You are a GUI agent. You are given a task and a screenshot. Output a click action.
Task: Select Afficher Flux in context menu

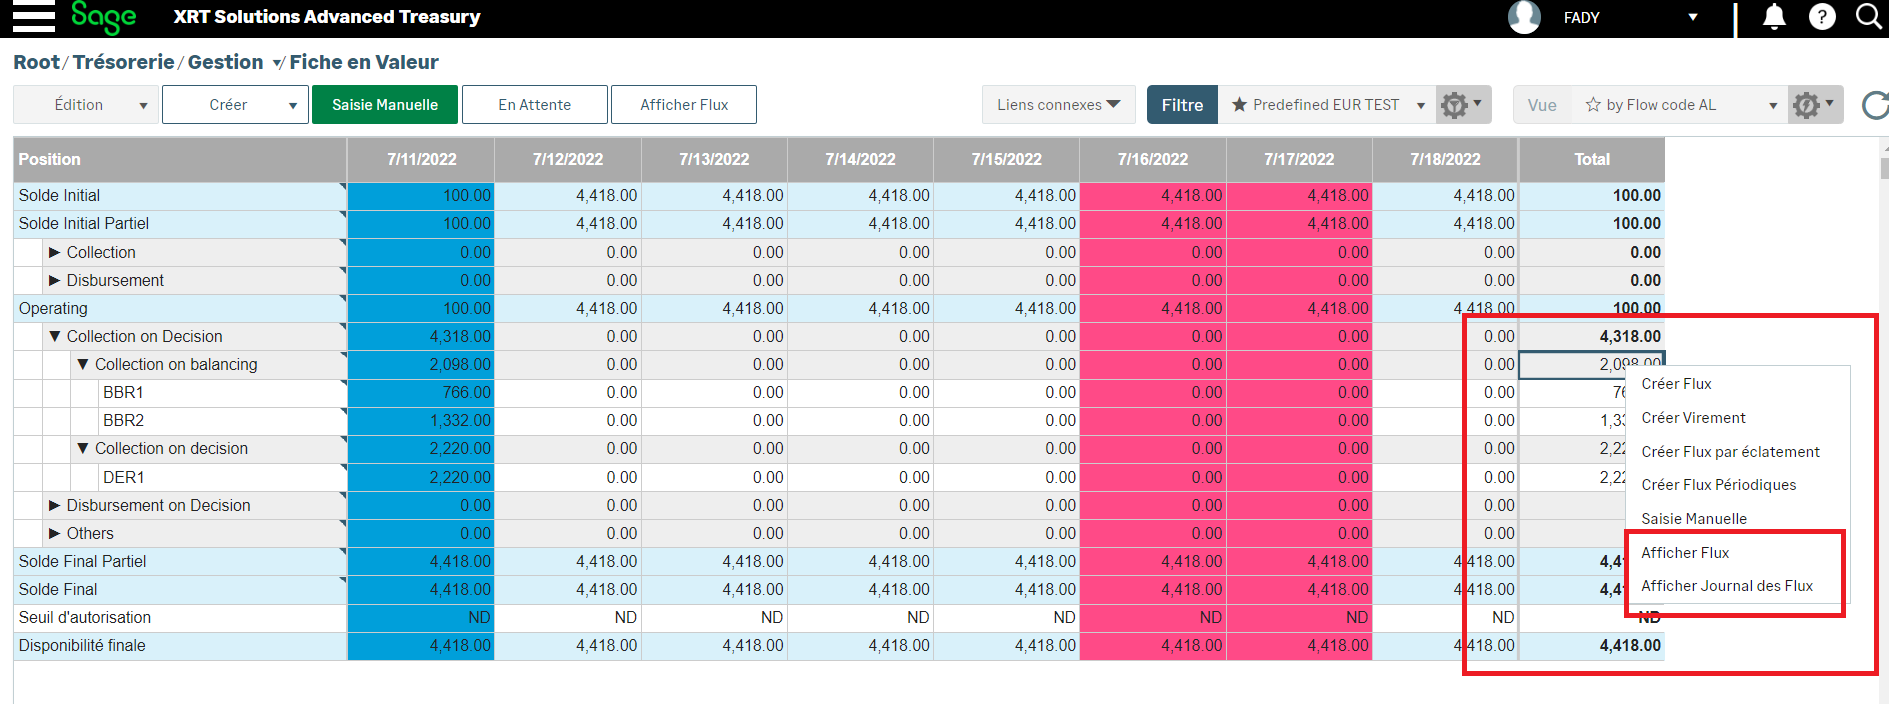click(1685, 553)
